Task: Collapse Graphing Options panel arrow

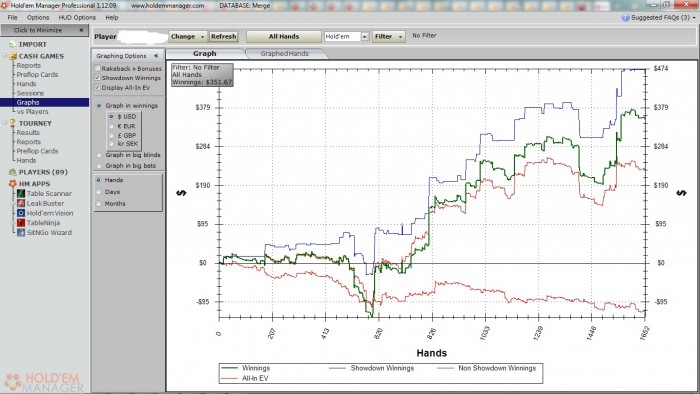Action: pos(156,56)
